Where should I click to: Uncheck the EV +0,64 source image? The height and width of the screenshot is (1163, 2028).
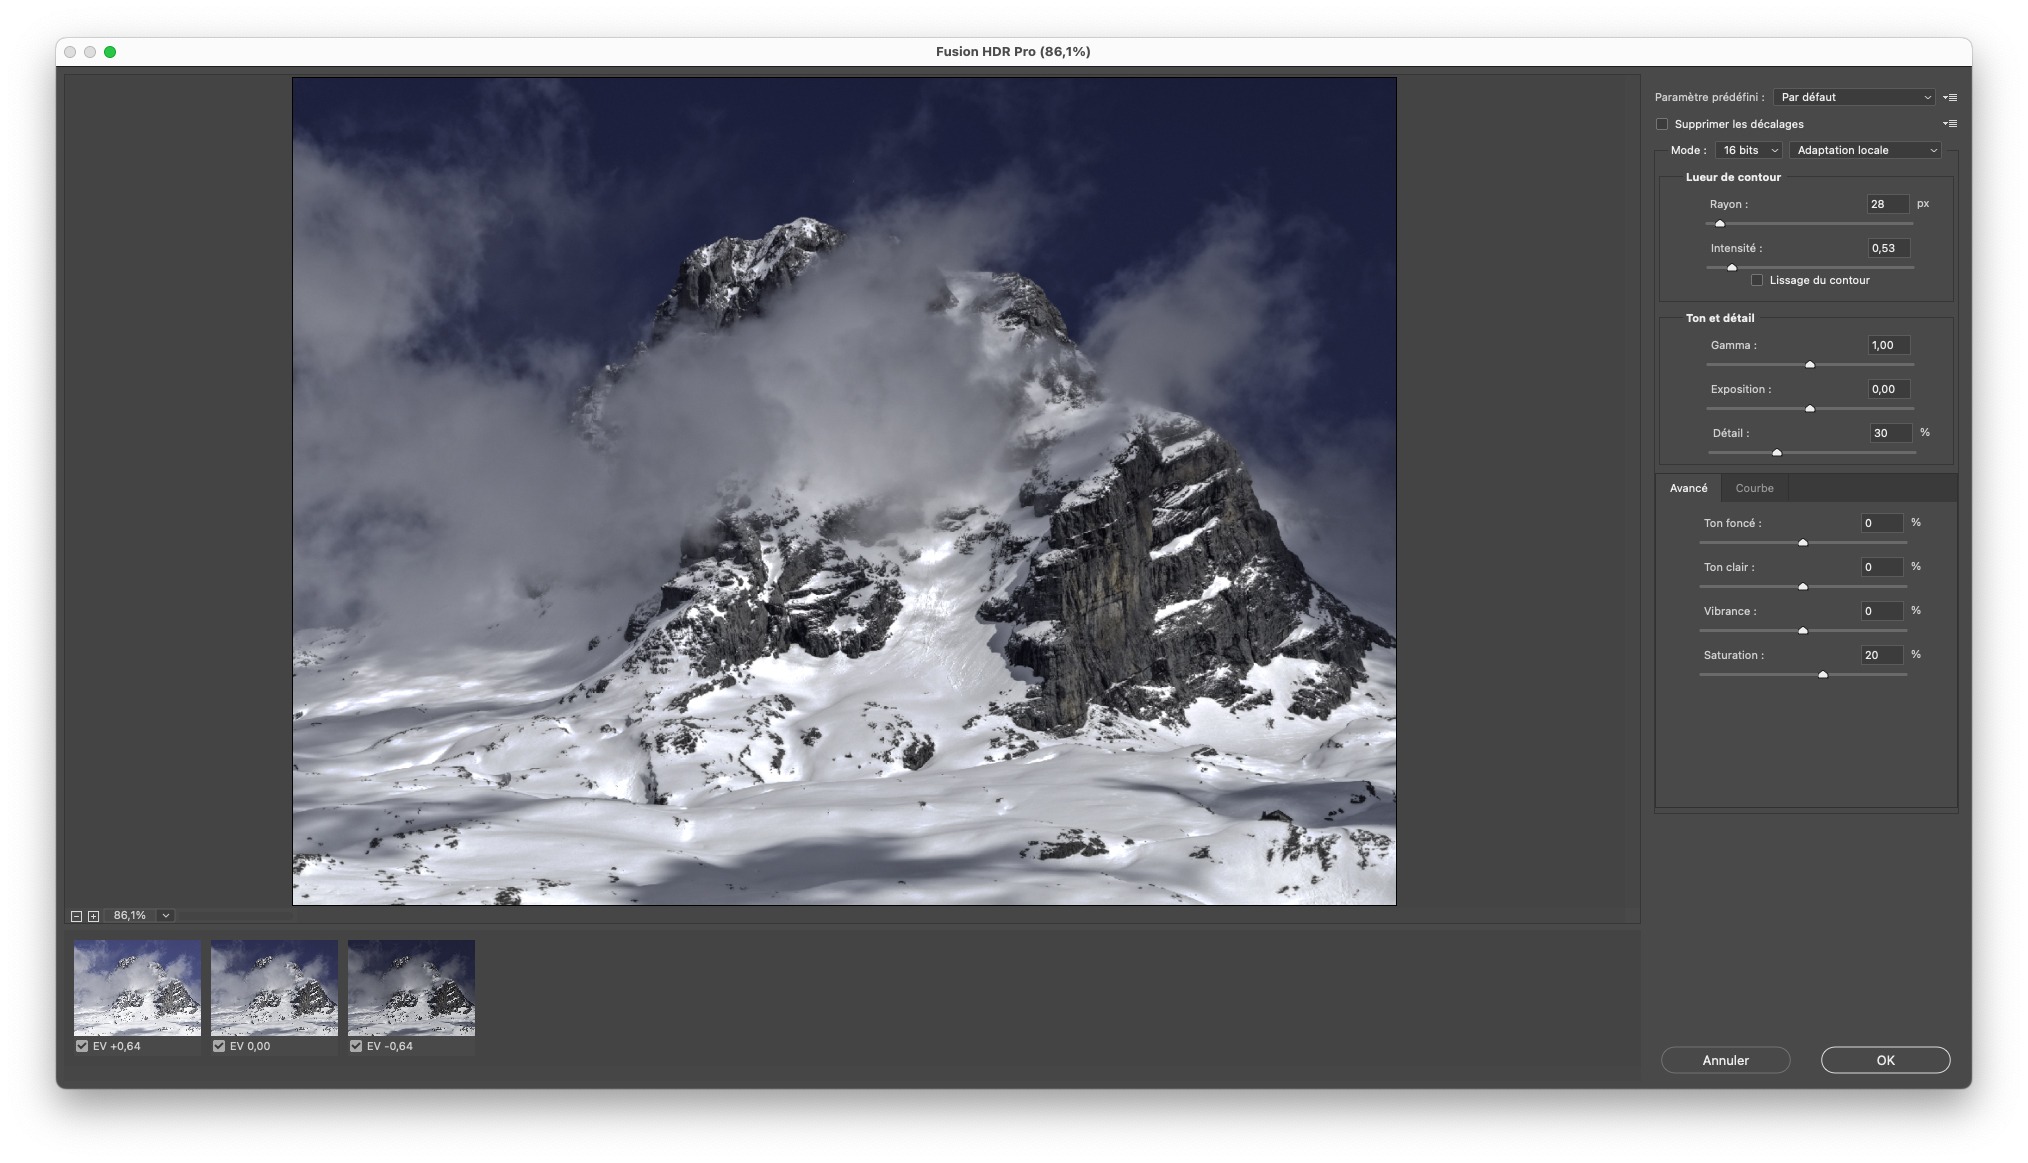point(82,1046)
